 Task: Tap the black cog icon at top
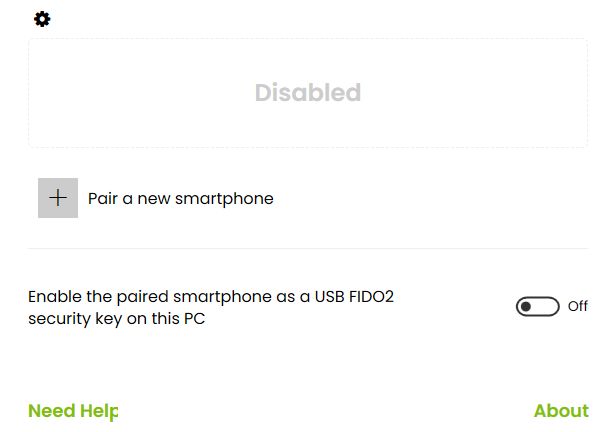(42, 19)
